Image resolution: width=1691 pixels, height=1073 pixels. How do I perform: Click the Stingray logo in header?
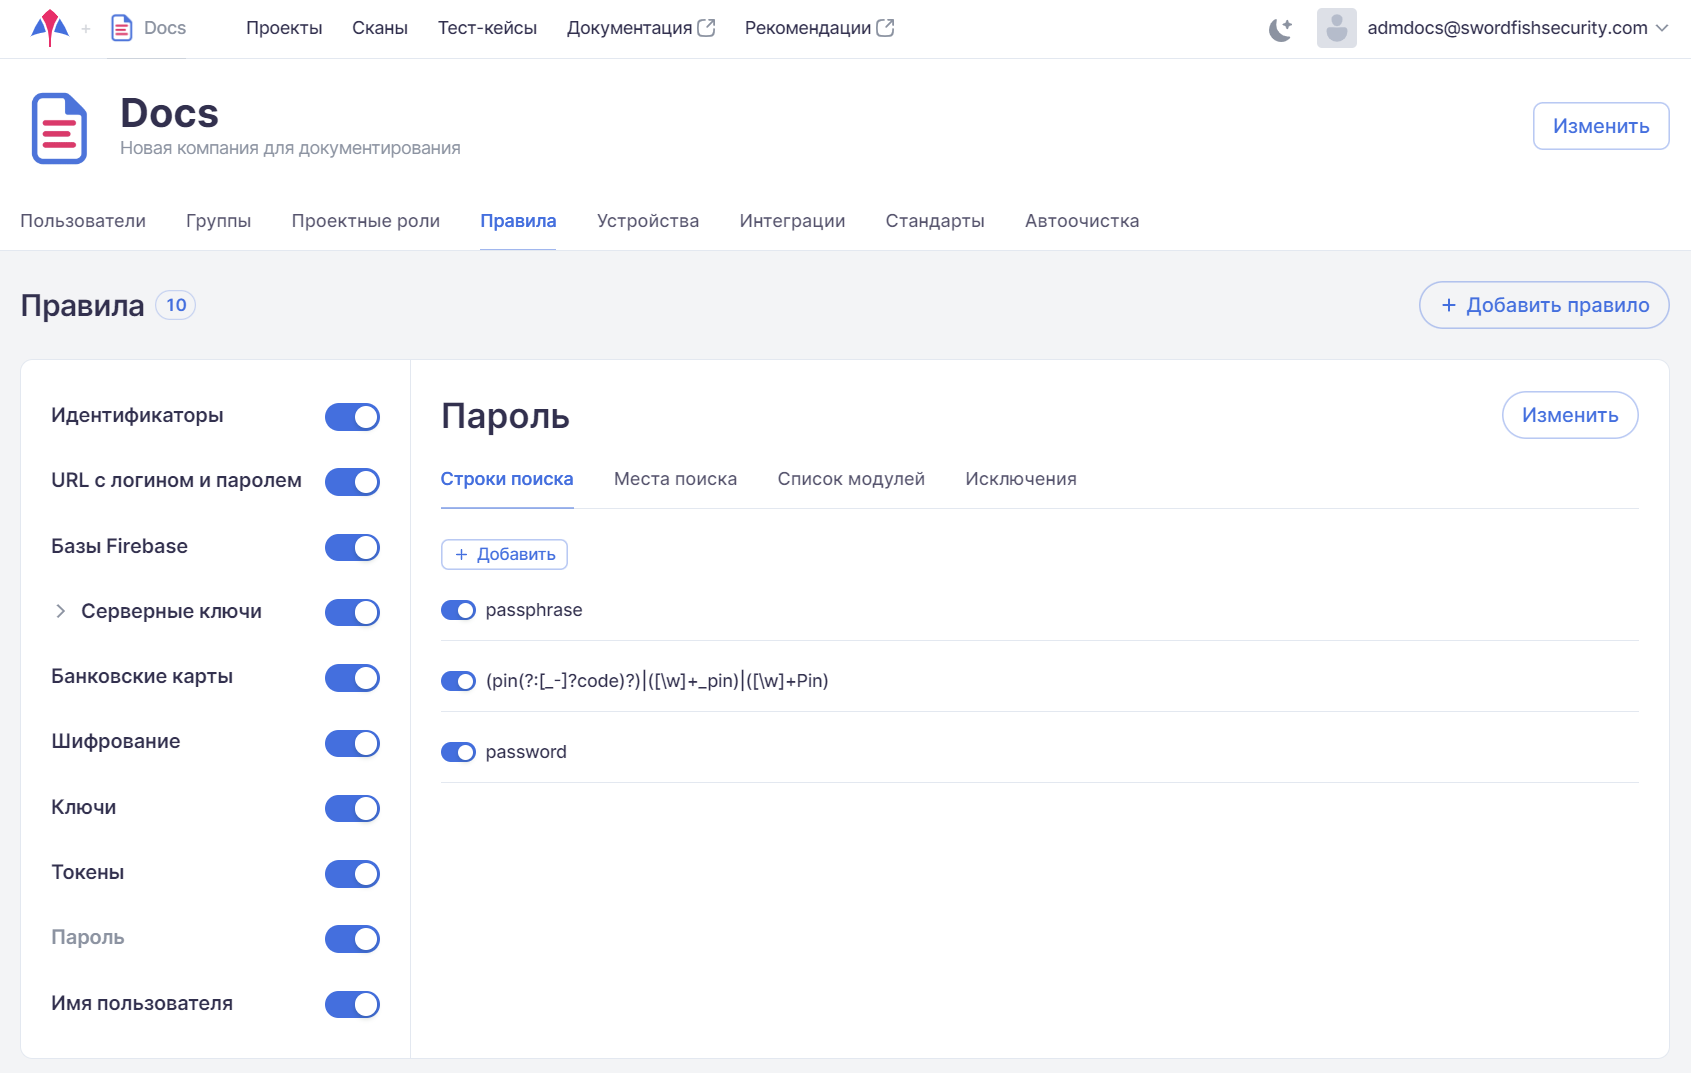[x=49, y=28]
